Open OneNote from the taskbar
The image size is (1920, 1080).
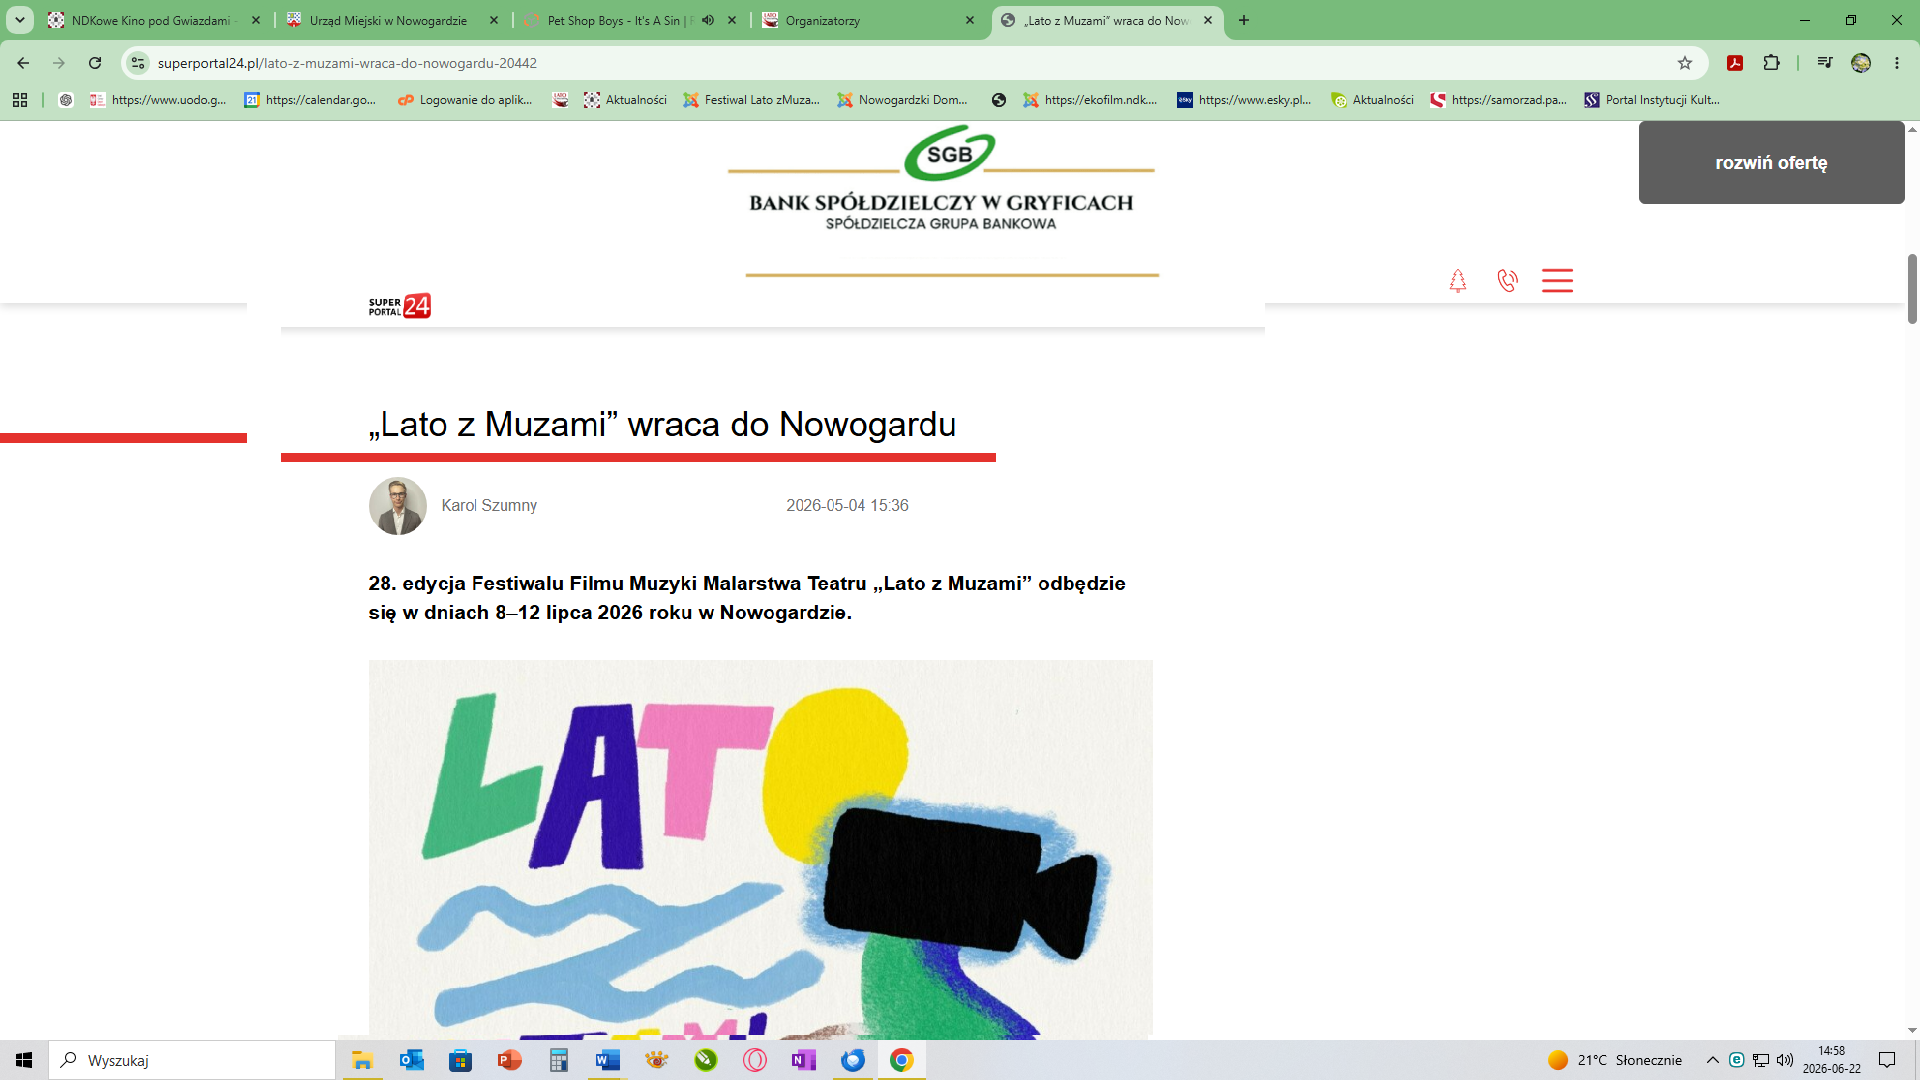[x=803, y=1060]
